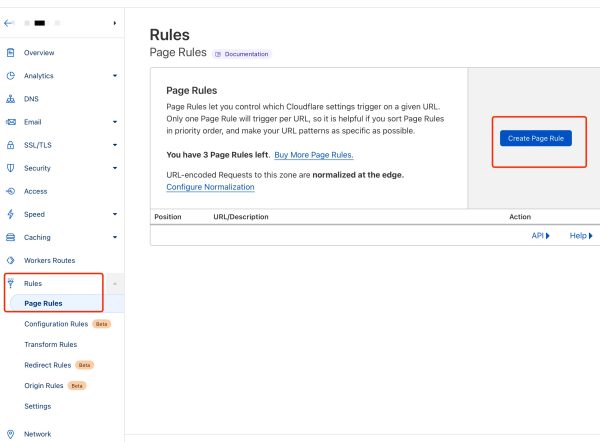Click the Action column header
600x442 pixels.
(x=520, y=217)
